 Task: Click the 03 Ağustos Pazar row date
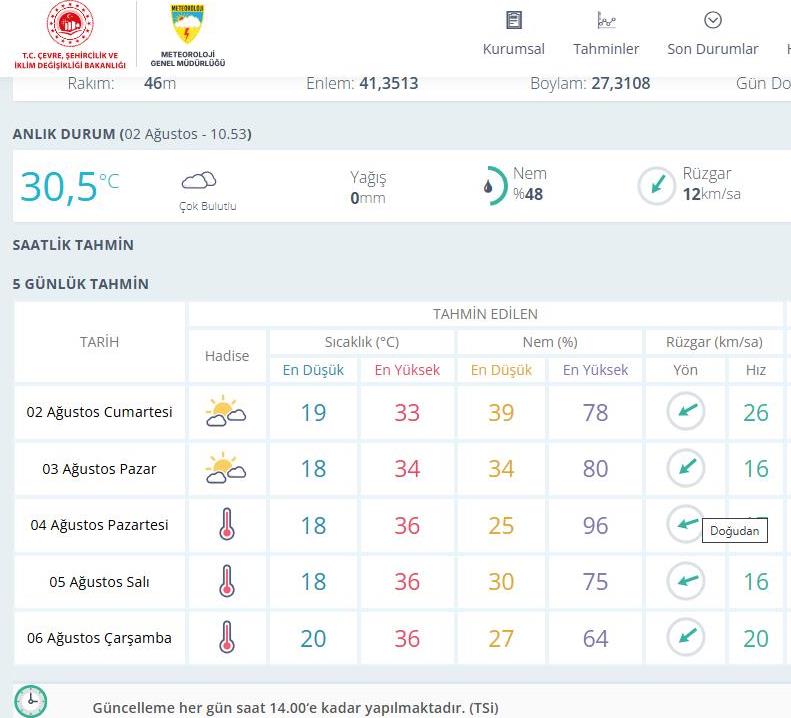coord(99,469)
